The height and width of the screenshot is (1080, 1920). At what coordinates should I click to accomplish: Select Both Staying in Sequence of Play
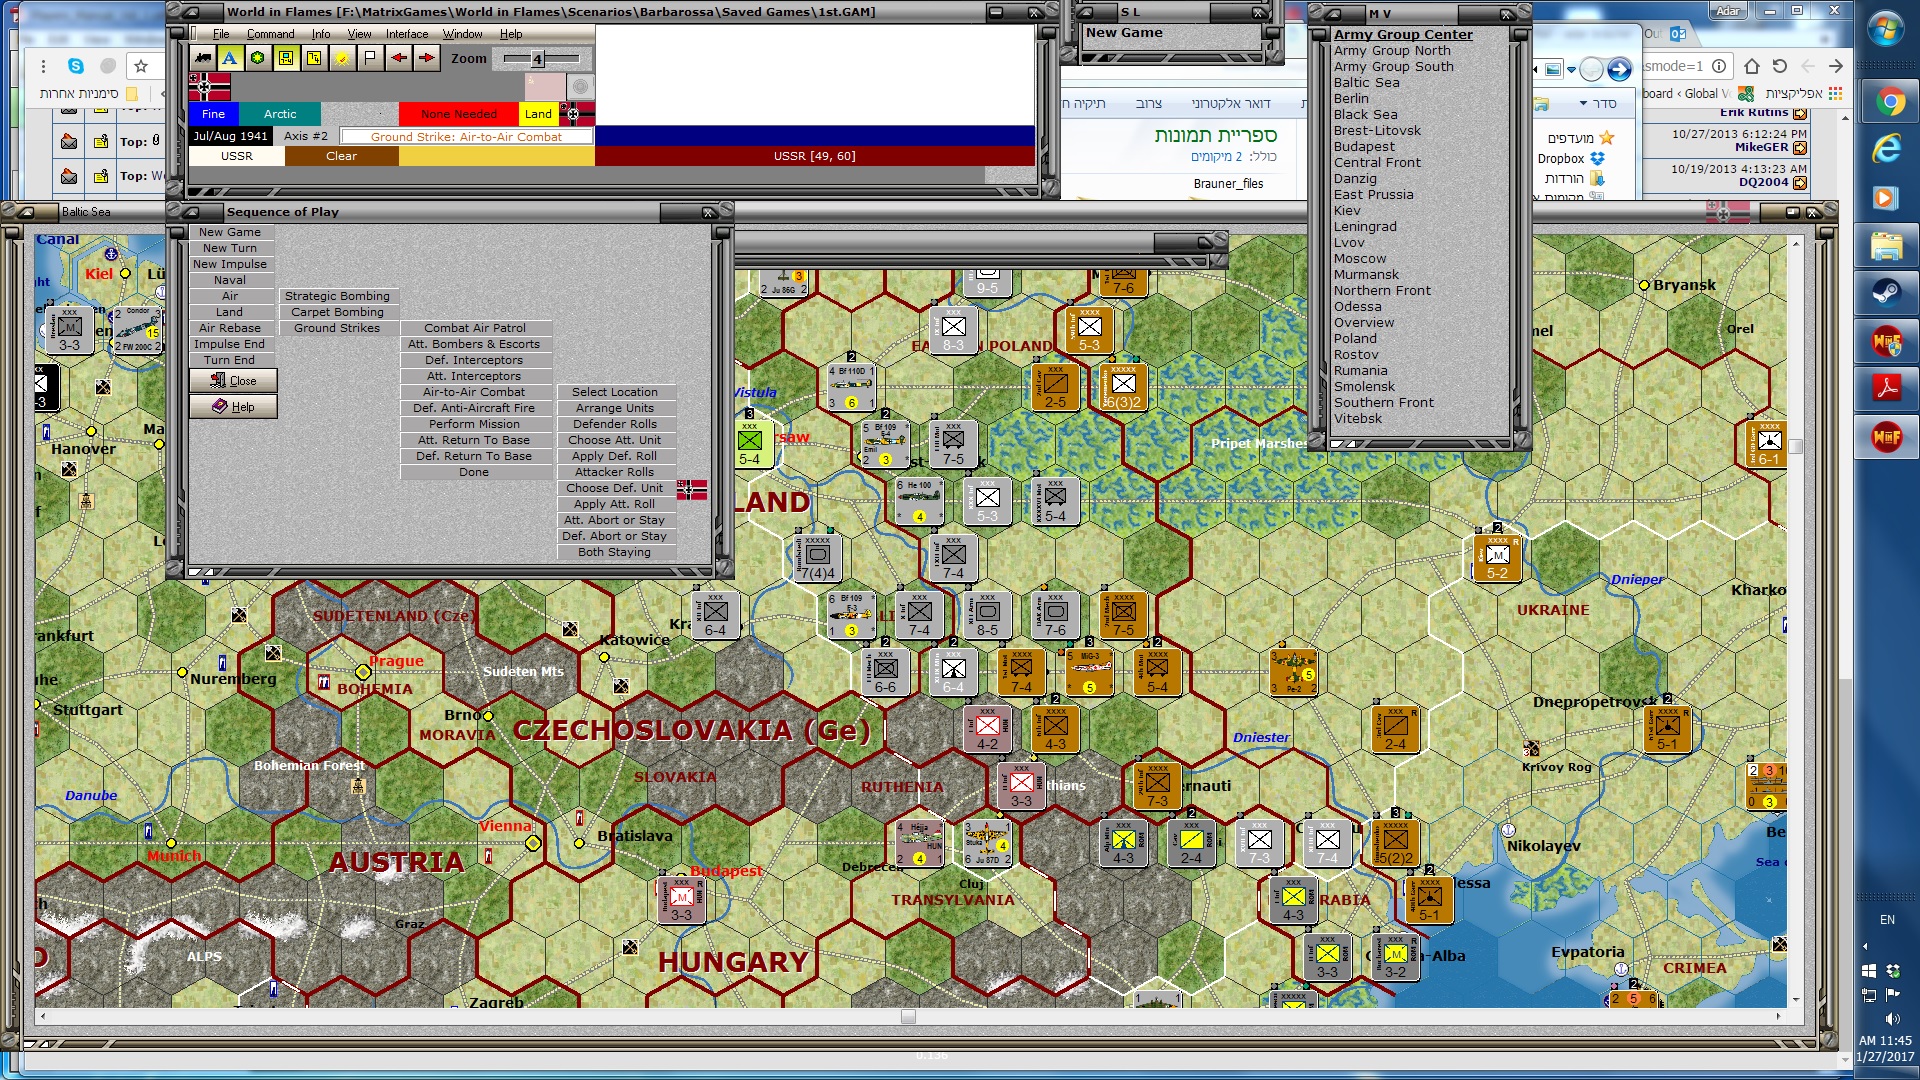pyautogui.click(x=614, y=552)
